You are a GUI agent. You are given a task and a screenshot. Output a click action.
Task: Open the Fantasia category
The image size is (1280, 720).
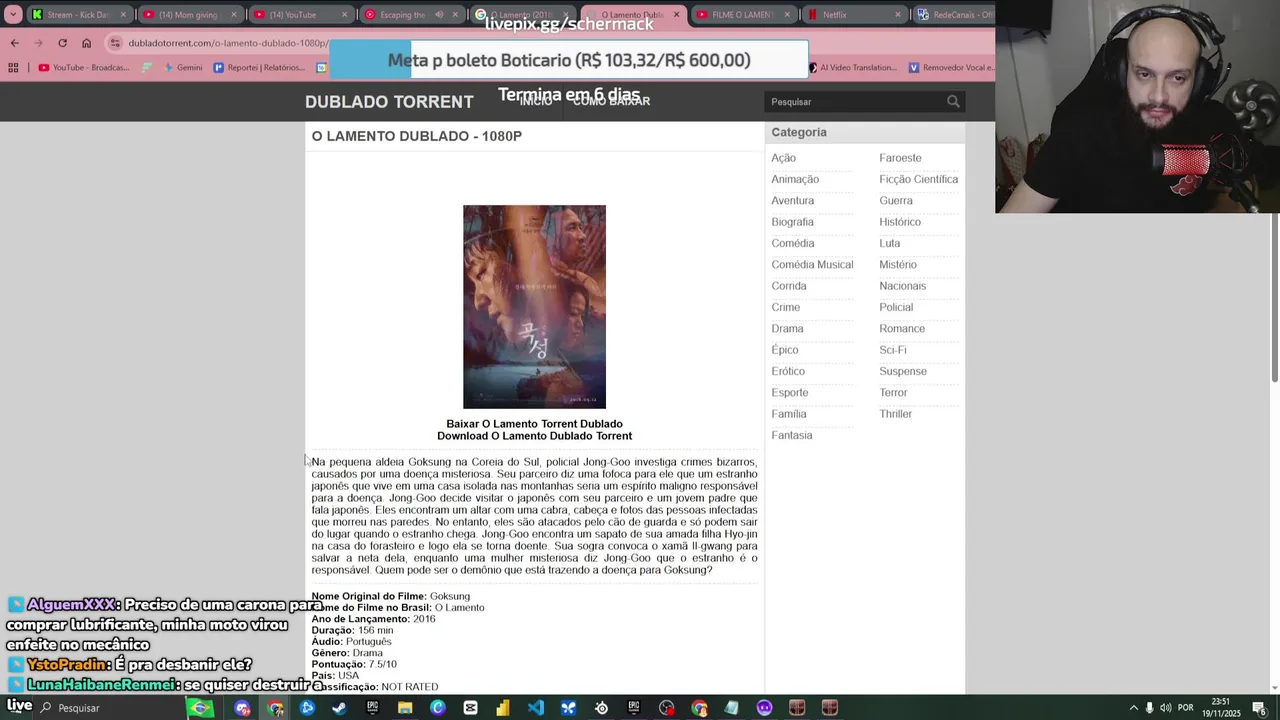pyautogui.click(x=791, y=435)
